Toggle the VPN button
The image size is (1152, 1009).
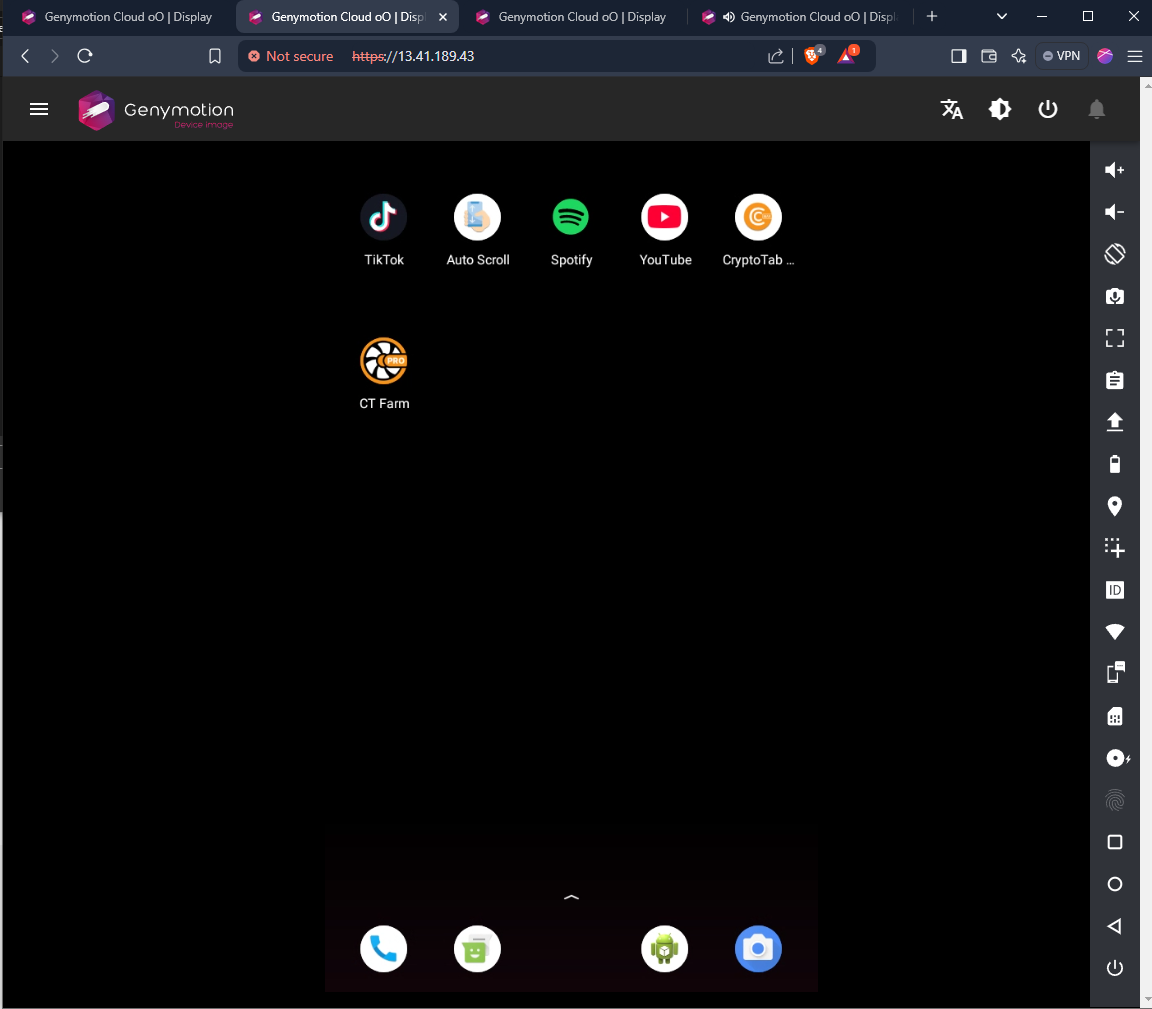click(1061, 56)
